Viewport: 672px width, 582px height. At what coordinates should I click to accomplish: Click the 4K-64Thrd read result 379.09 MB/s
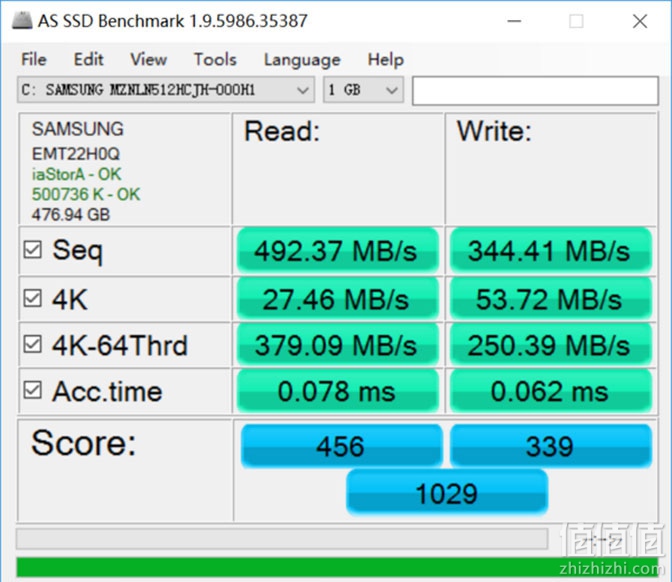point(338,345)
